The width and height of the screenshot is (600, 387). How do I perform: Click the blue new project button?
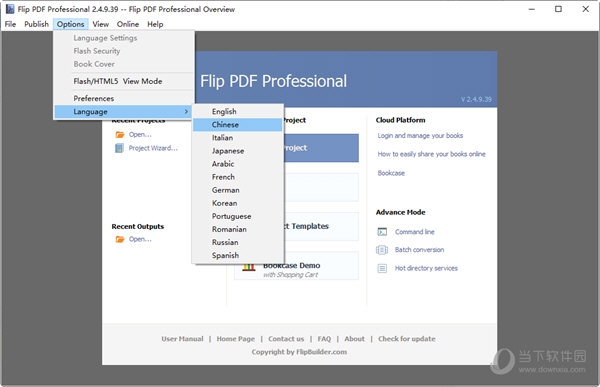(321, 148)
